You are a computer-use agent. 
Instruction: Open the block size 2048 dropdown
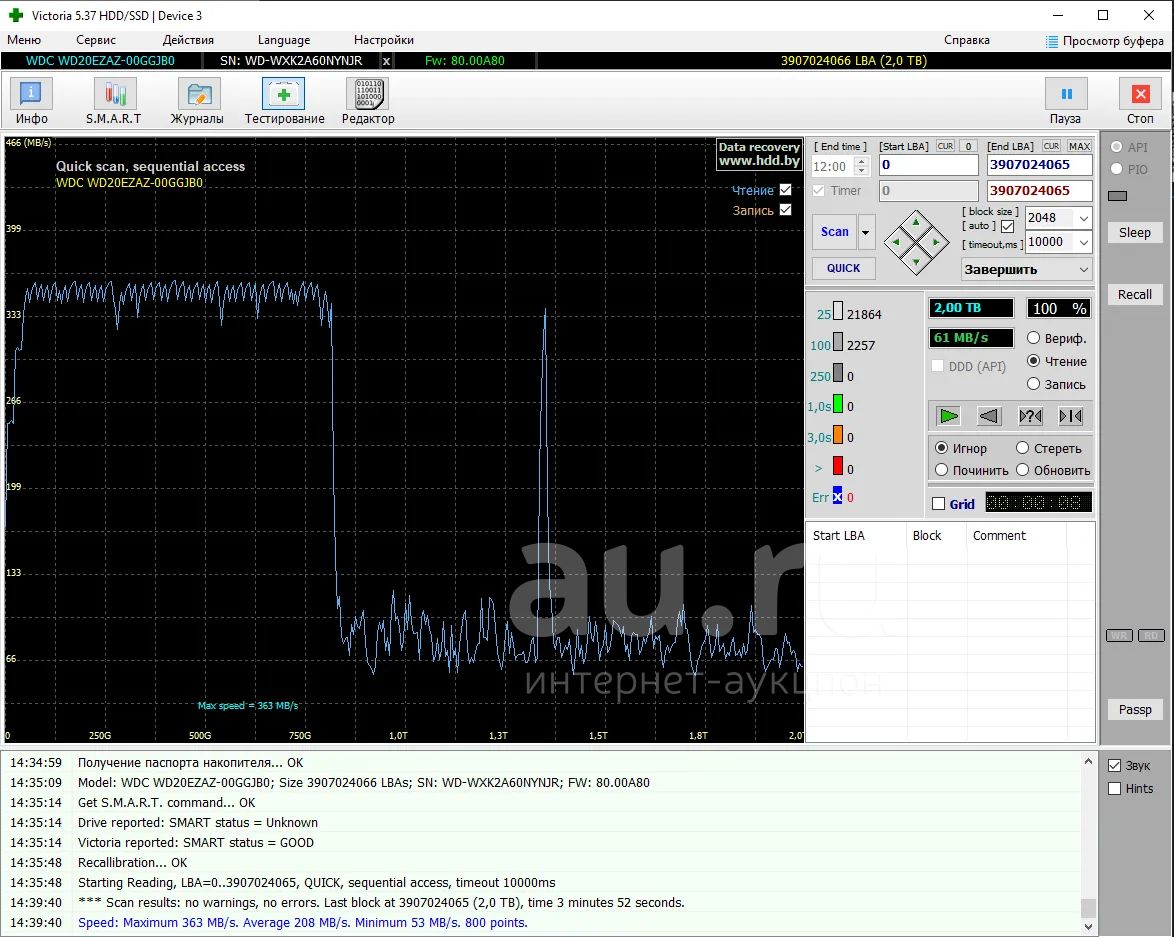click(1083, 218)
